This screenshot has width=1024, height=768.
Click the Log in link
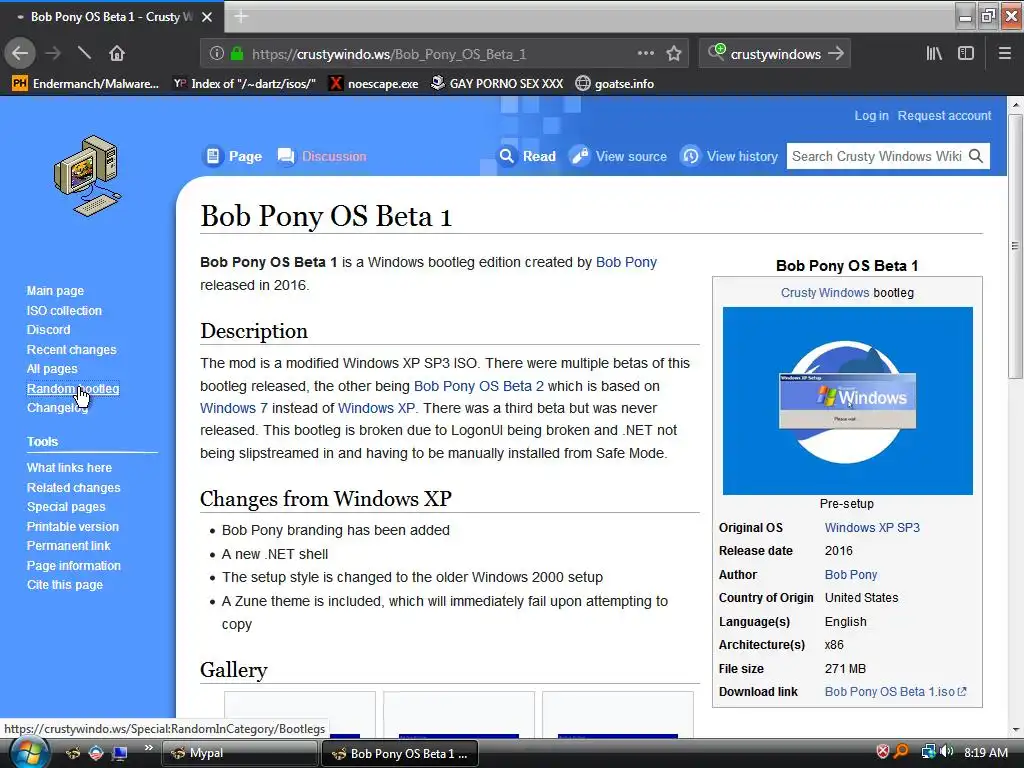[871, 116]
